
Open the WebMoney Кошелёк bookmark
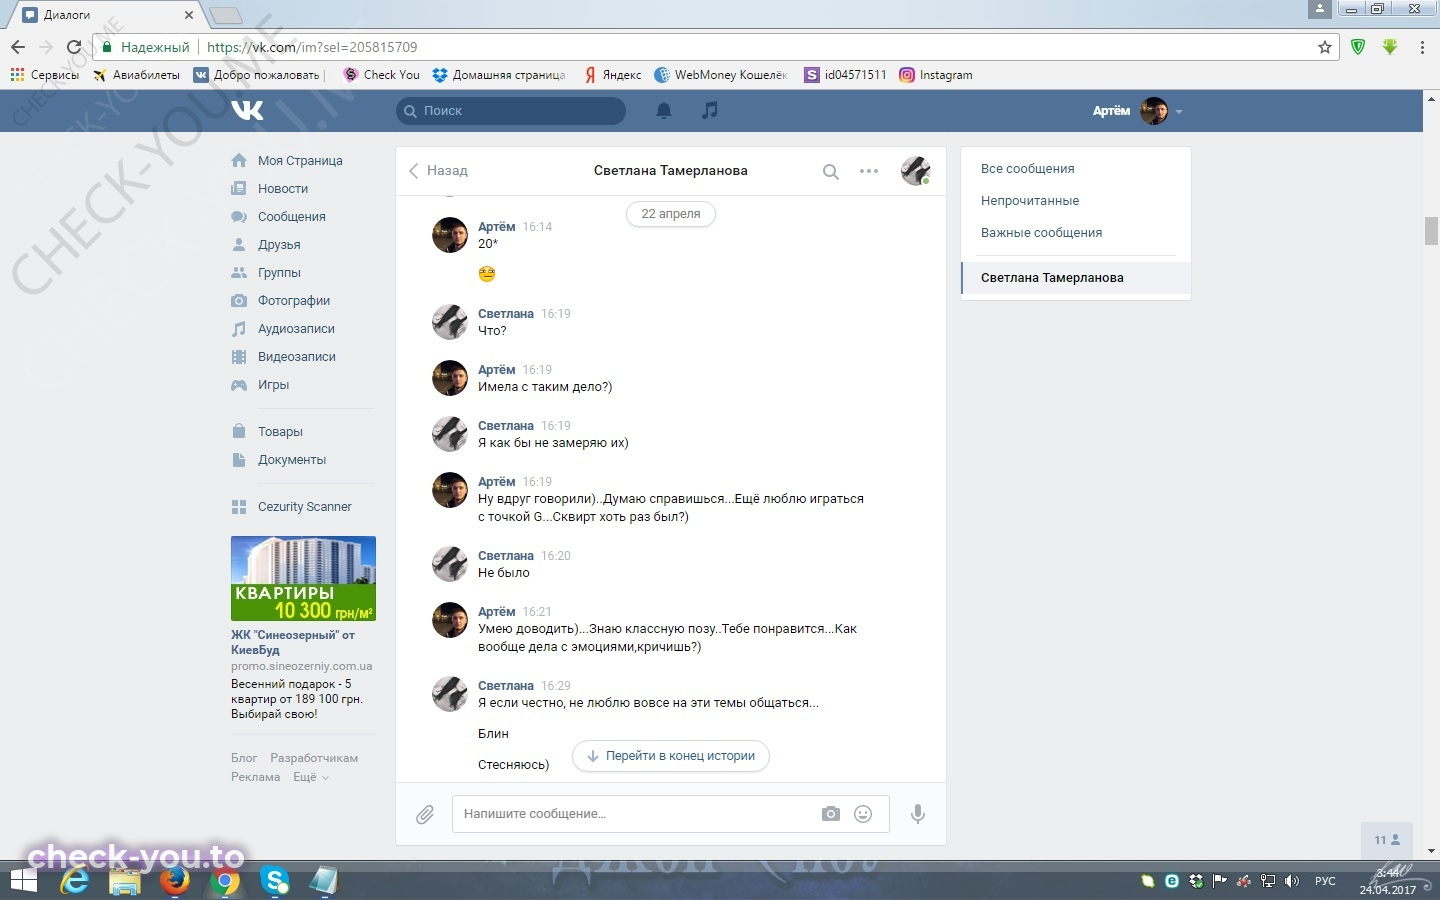point(721,75)
